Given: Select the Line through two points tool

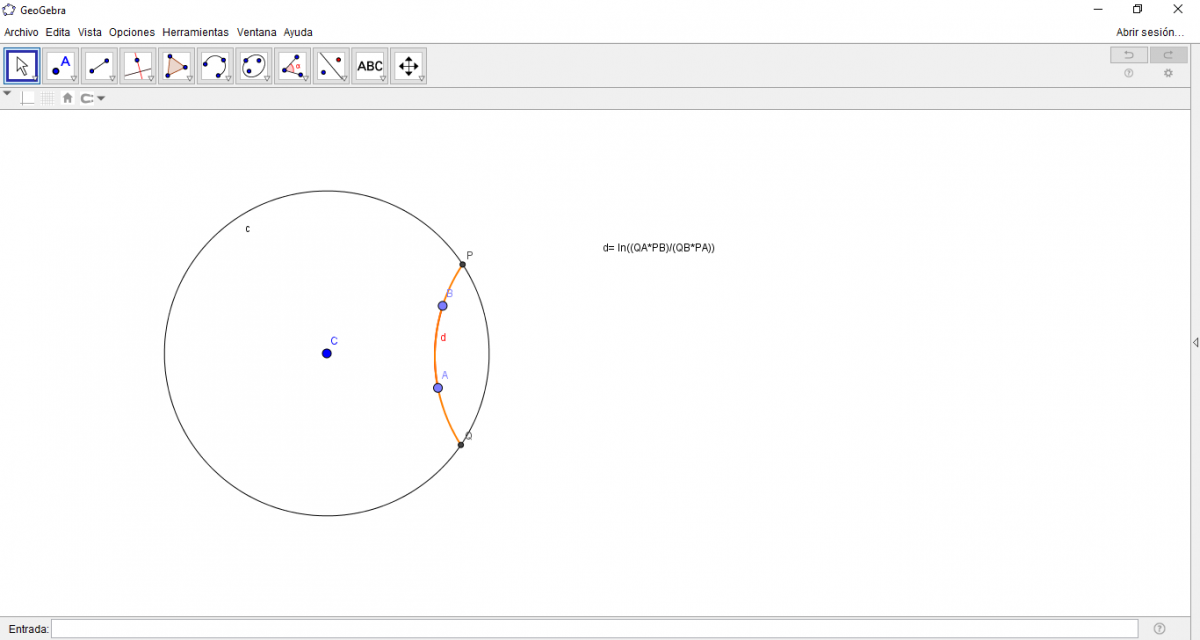Looking at the screenshot, I should coord(99,66).
